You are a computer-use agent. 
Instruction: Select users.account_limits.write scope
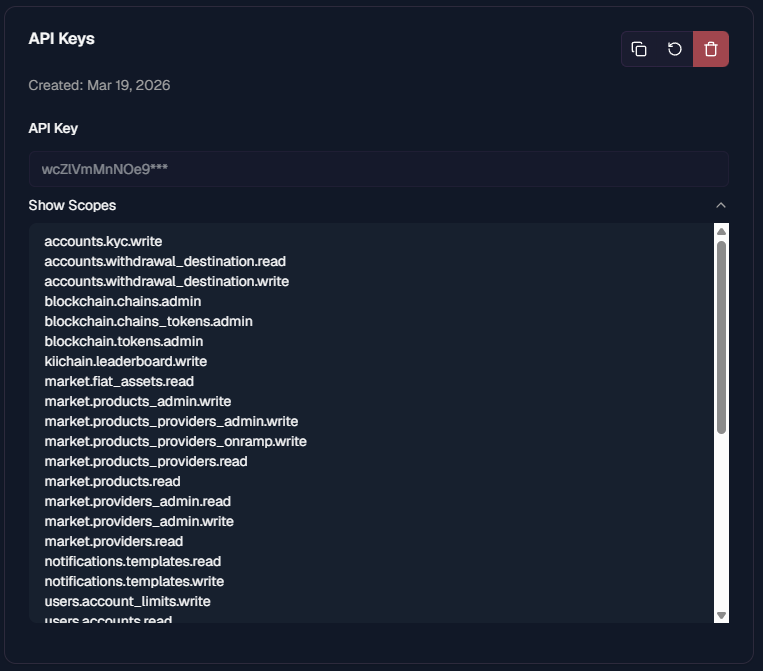click(127, 601)
